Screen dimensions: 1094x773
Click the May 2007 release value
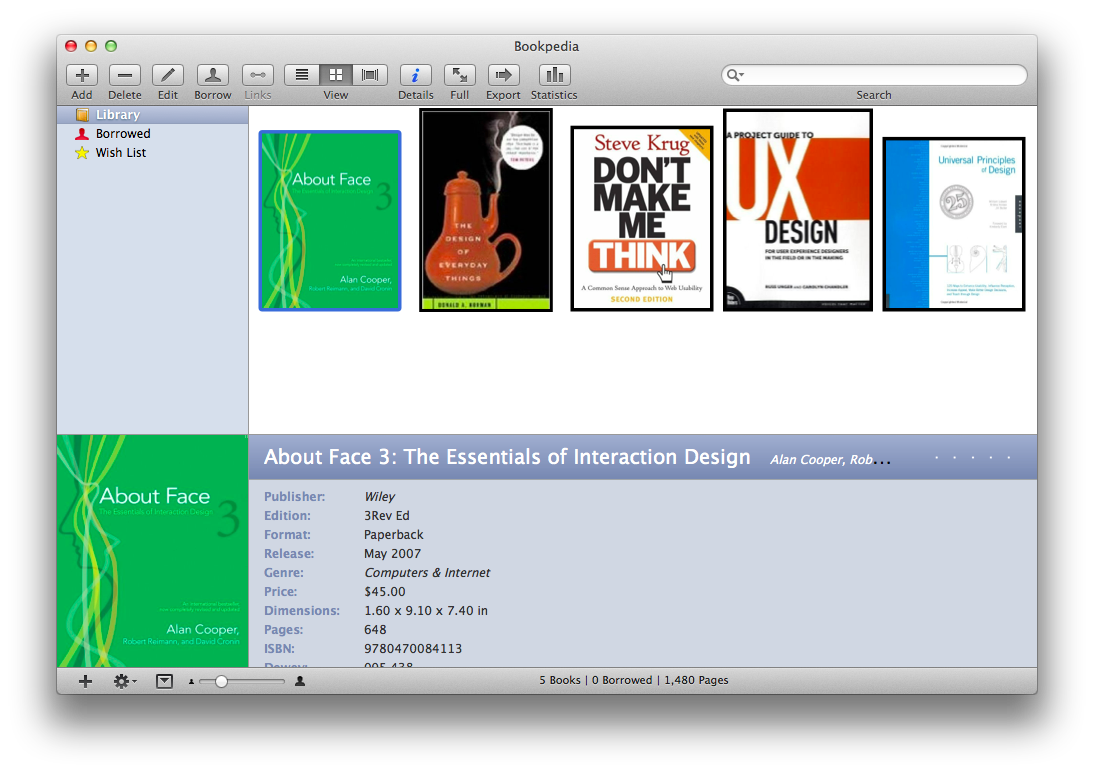pyautogui.click(x=392, y=553)
